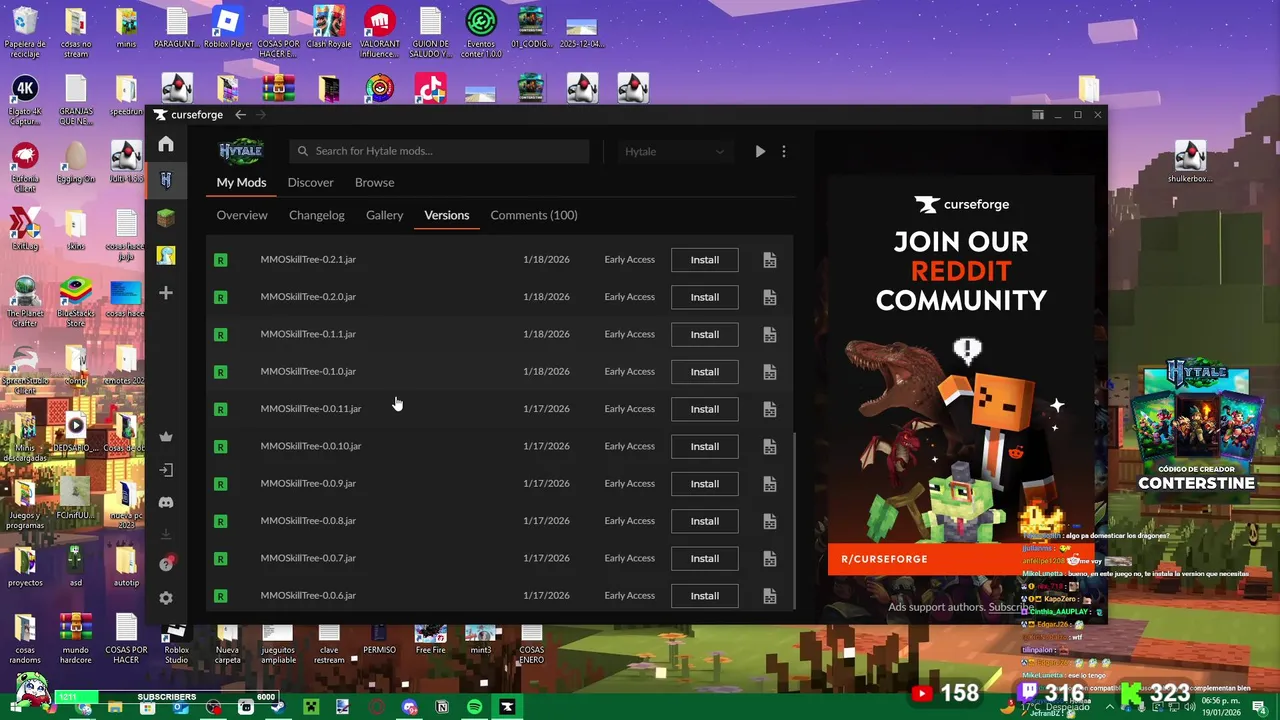The image size is (1280, 720).
Task: Open the Discord icon in CurseForge sidebar
Action: point(166,503)
